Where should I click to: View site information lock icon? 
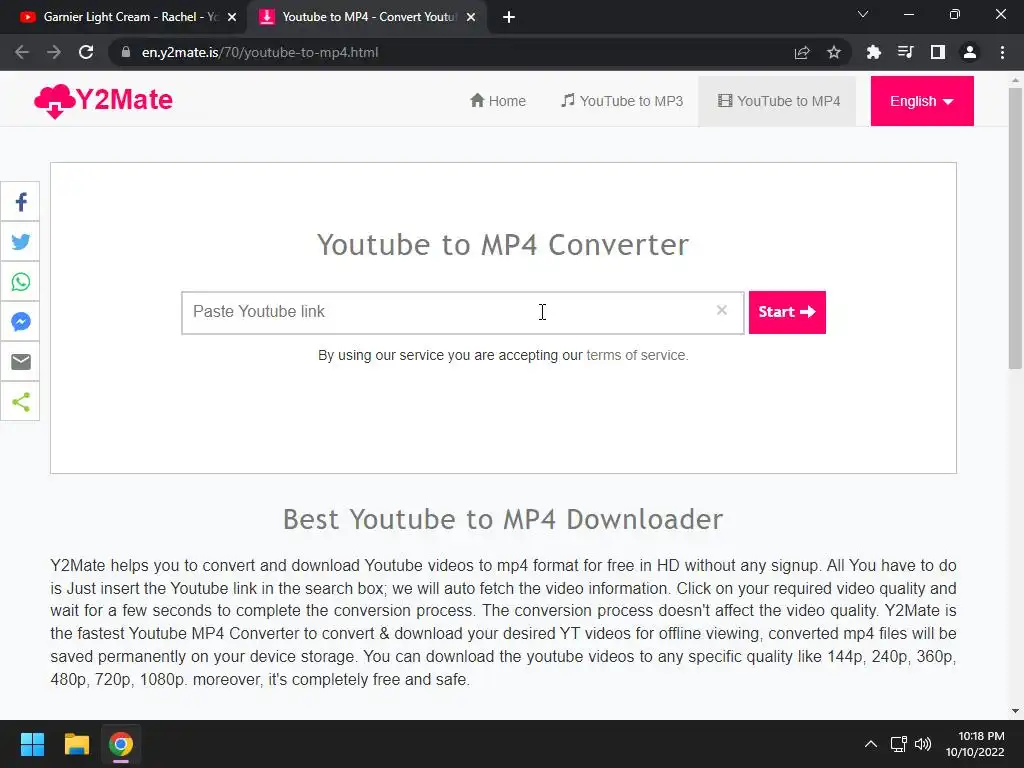[126, 52]
